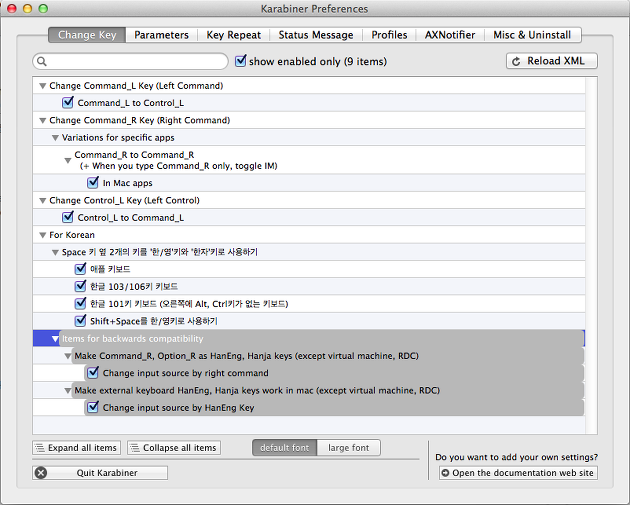630x505 pixels.
Task: Open the Status Message tab
Action: click(316, 35)
